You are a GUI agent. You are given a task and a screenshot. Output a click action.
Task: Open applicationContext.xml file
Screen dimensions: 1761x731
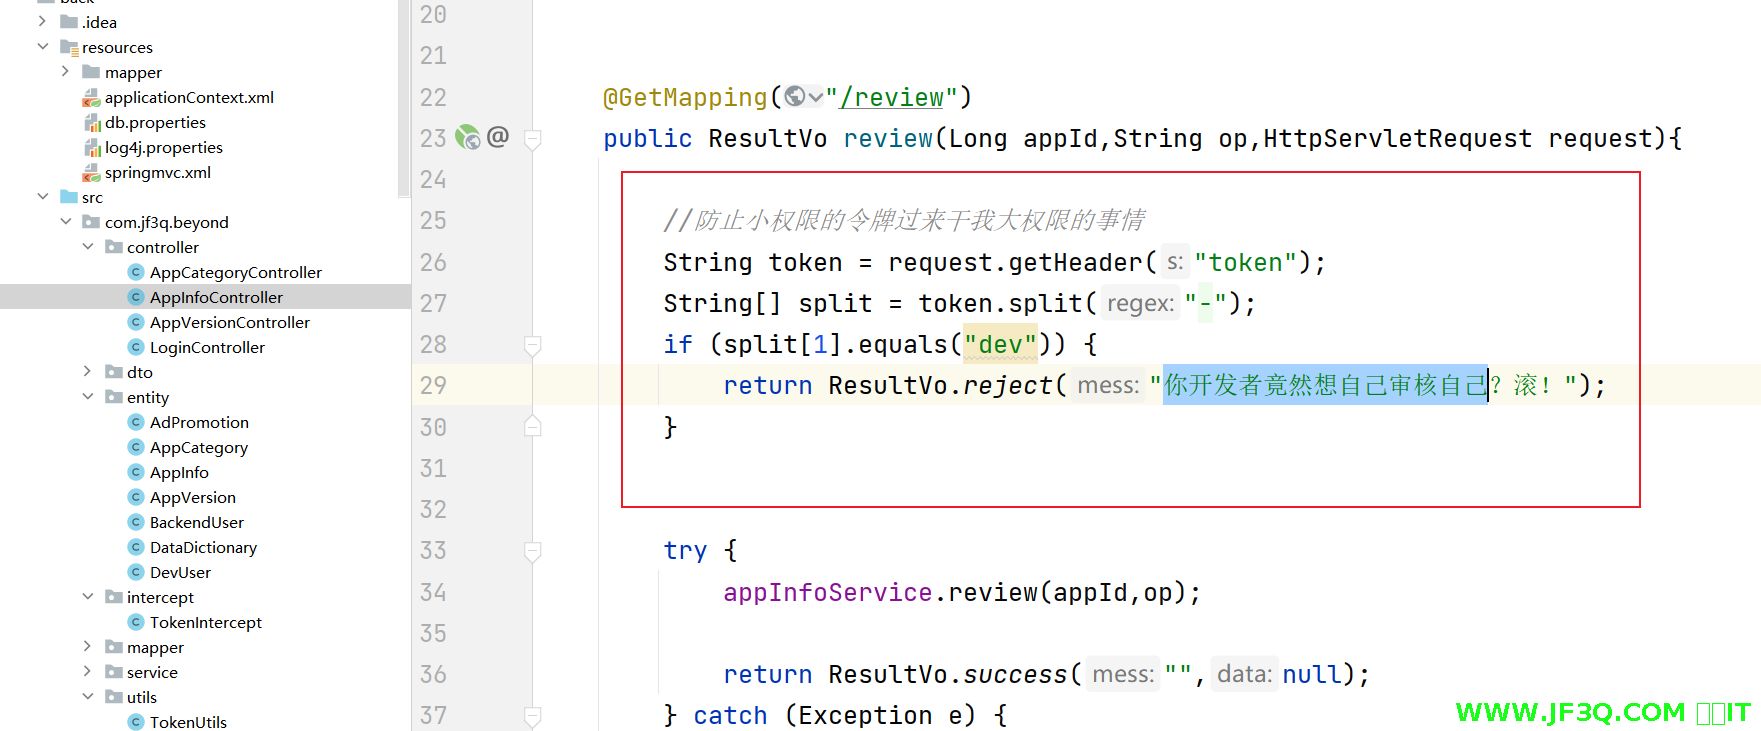coord(188,97)
